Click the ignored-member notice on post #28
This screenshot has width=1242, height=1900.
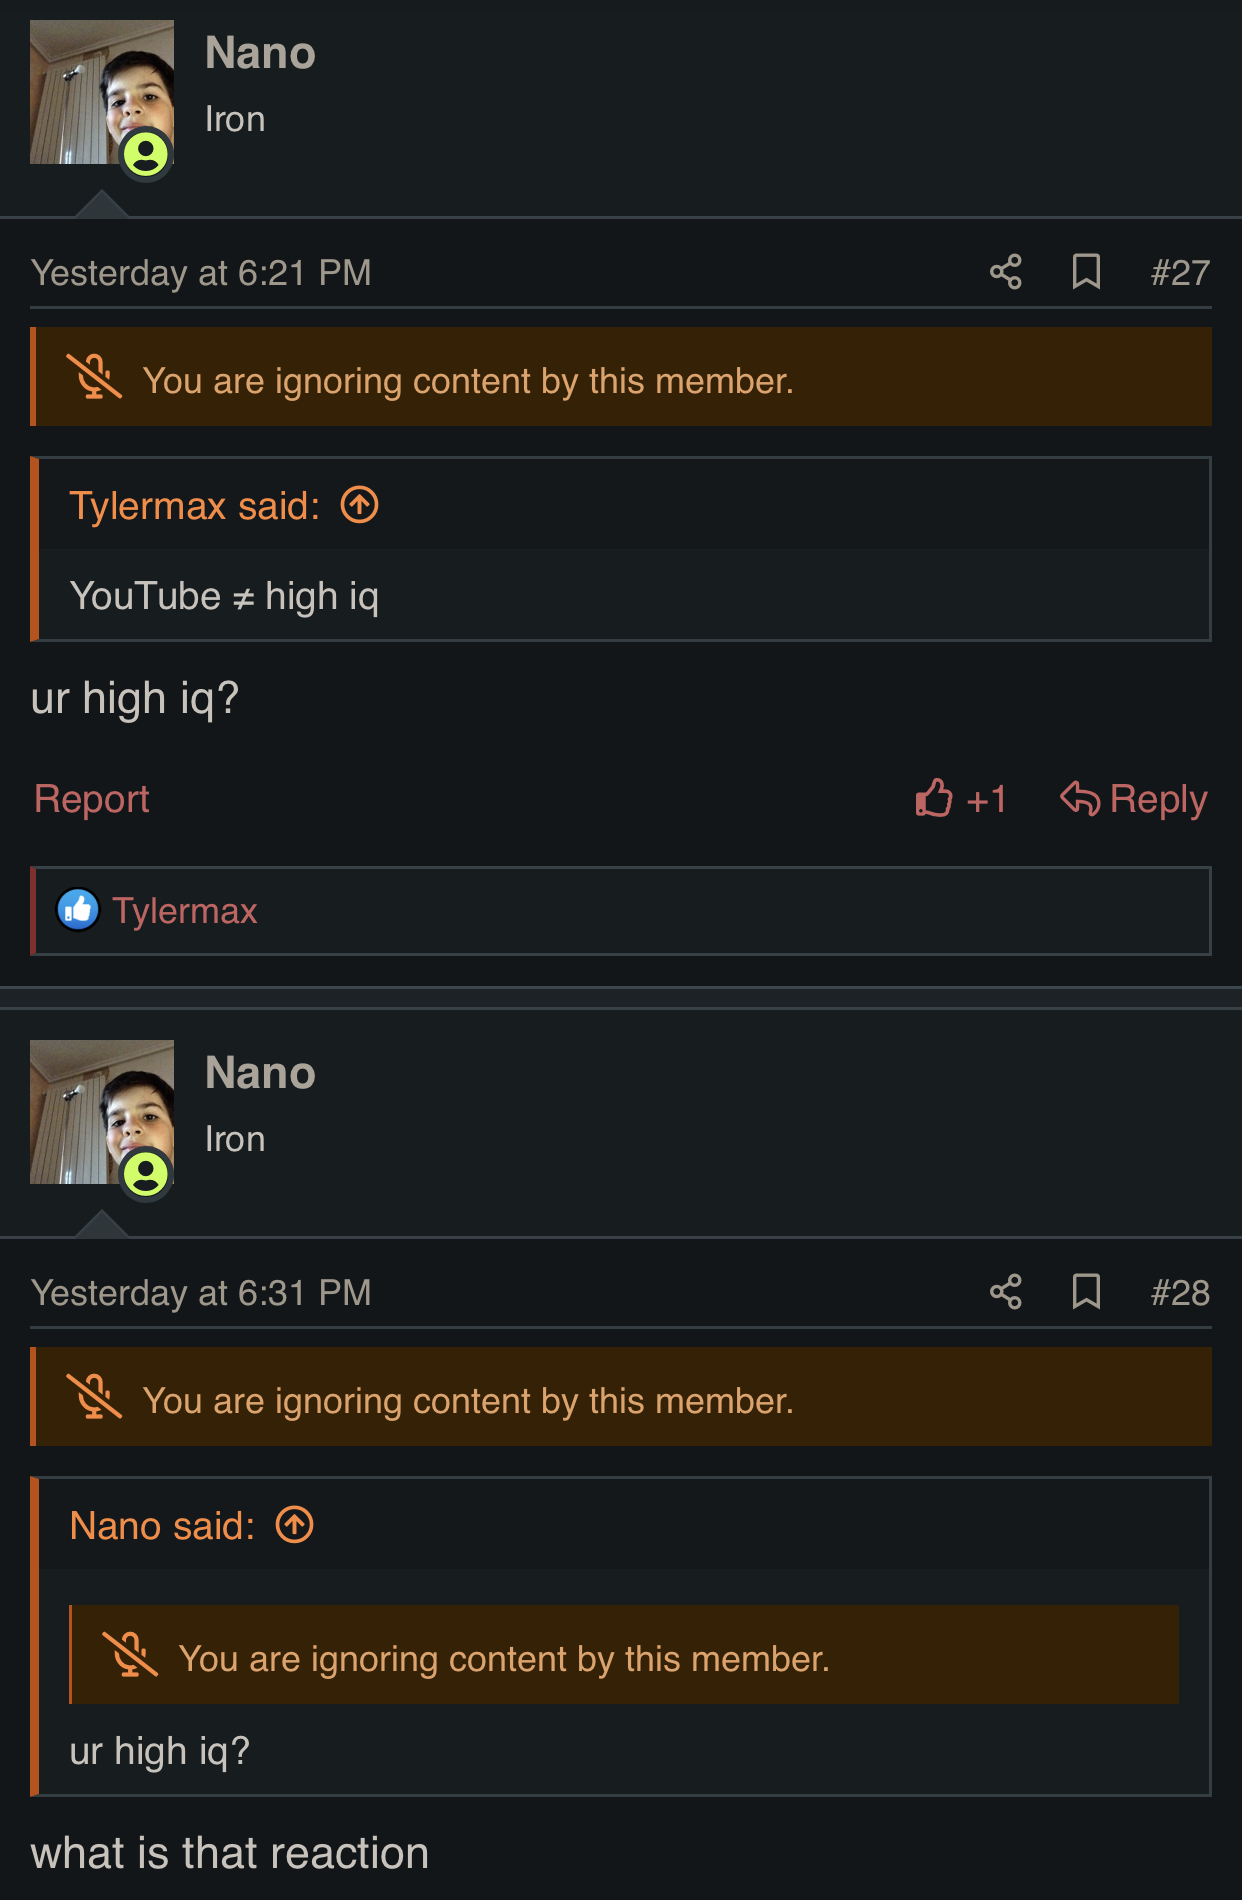468,1400
